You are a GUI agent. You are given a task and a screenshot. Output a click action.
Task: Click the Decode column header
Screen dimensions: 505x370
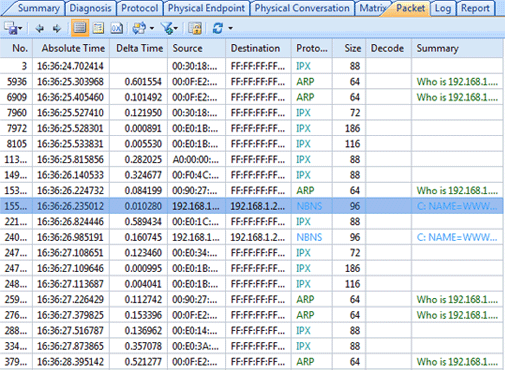[x=389, y=48]
